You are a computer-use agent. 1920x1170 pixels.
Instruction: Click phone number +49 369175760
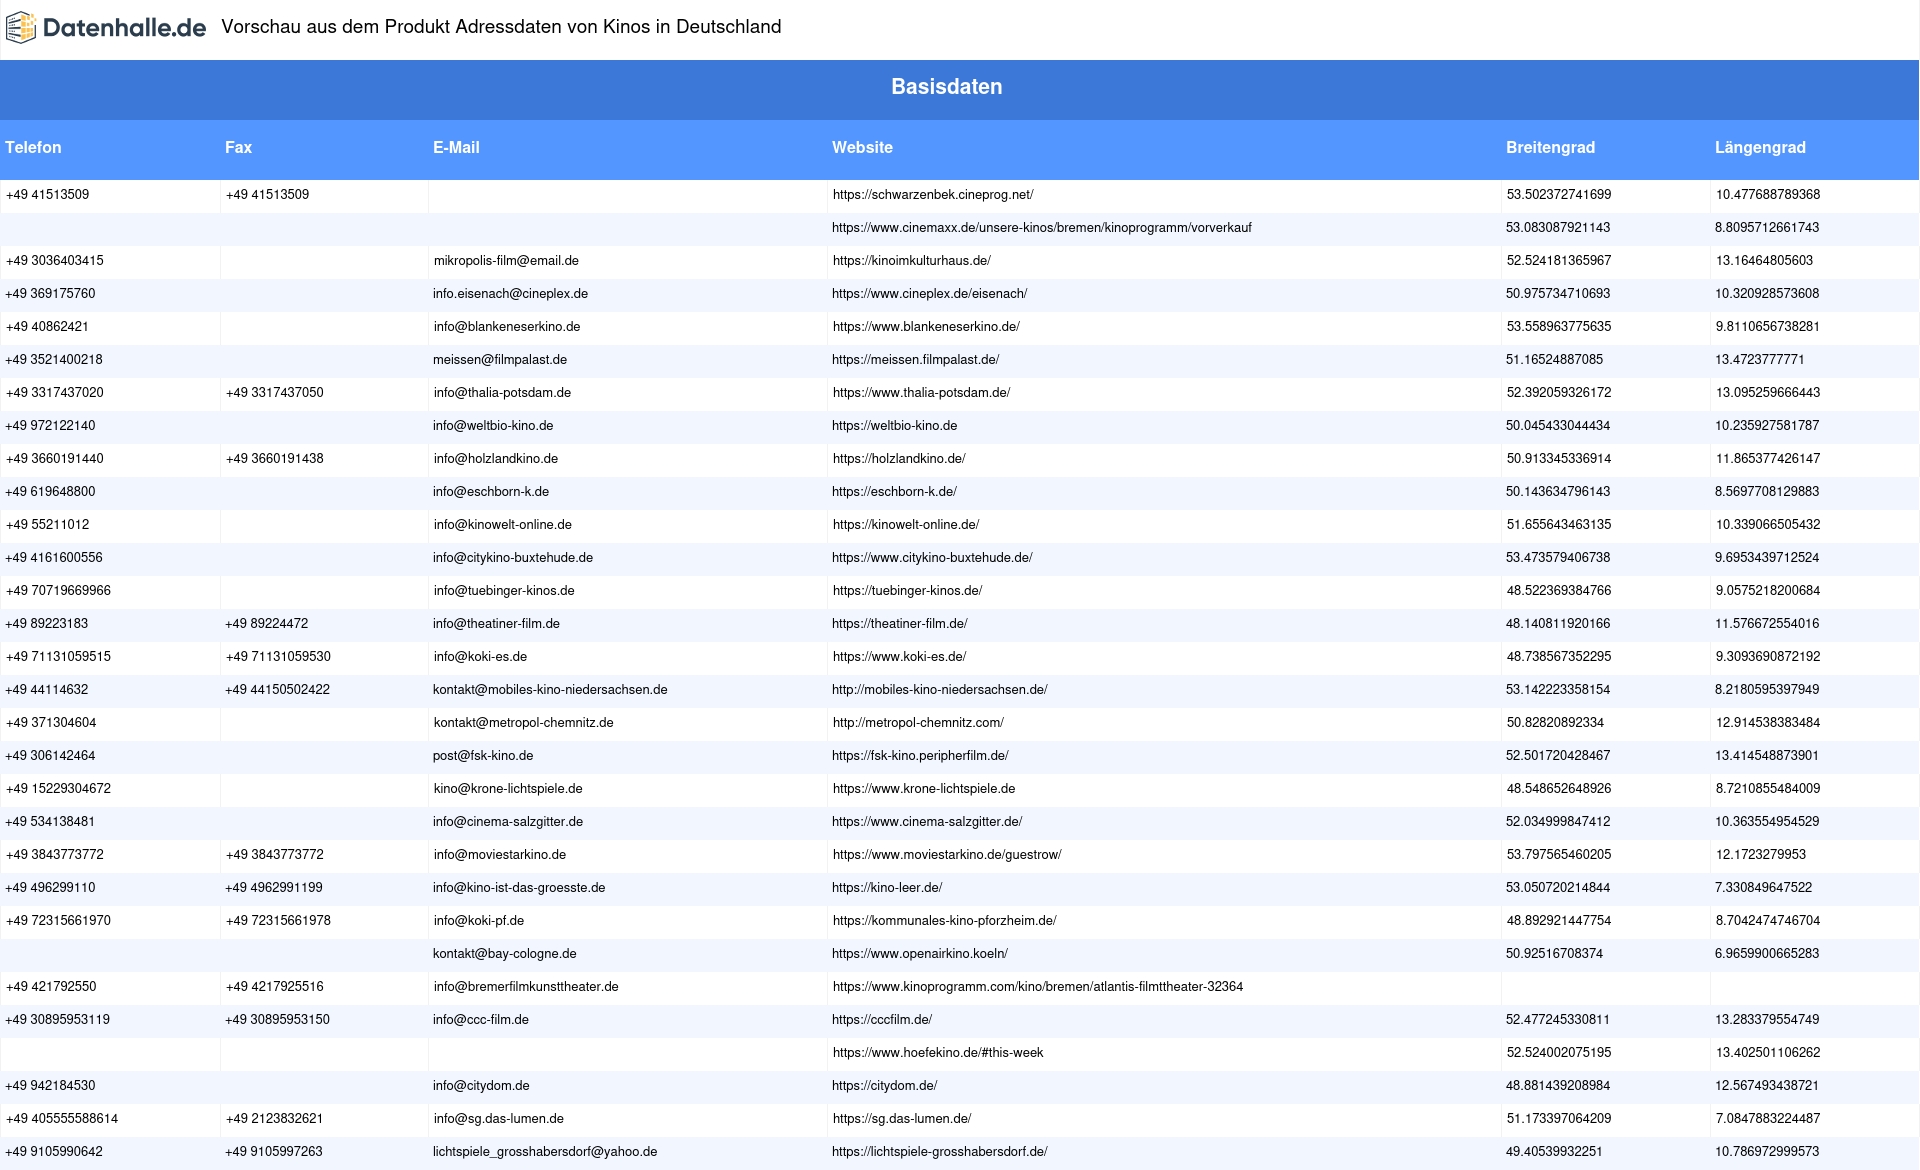pyautogui.click(x=50, y=294)
